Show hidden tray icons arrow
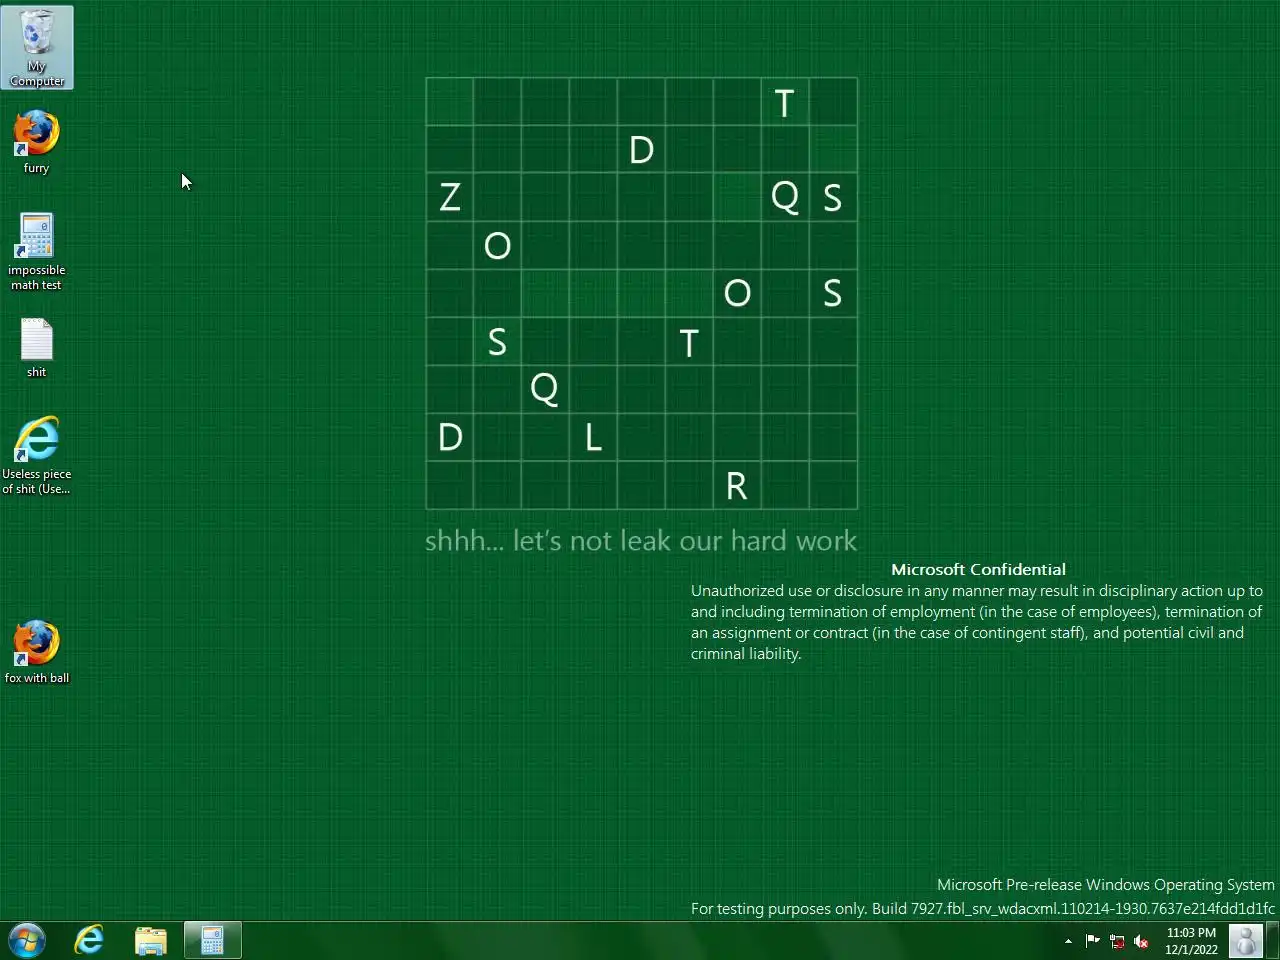Image resolution: width=1280 pixels, height=960 pixels. 1068,941
